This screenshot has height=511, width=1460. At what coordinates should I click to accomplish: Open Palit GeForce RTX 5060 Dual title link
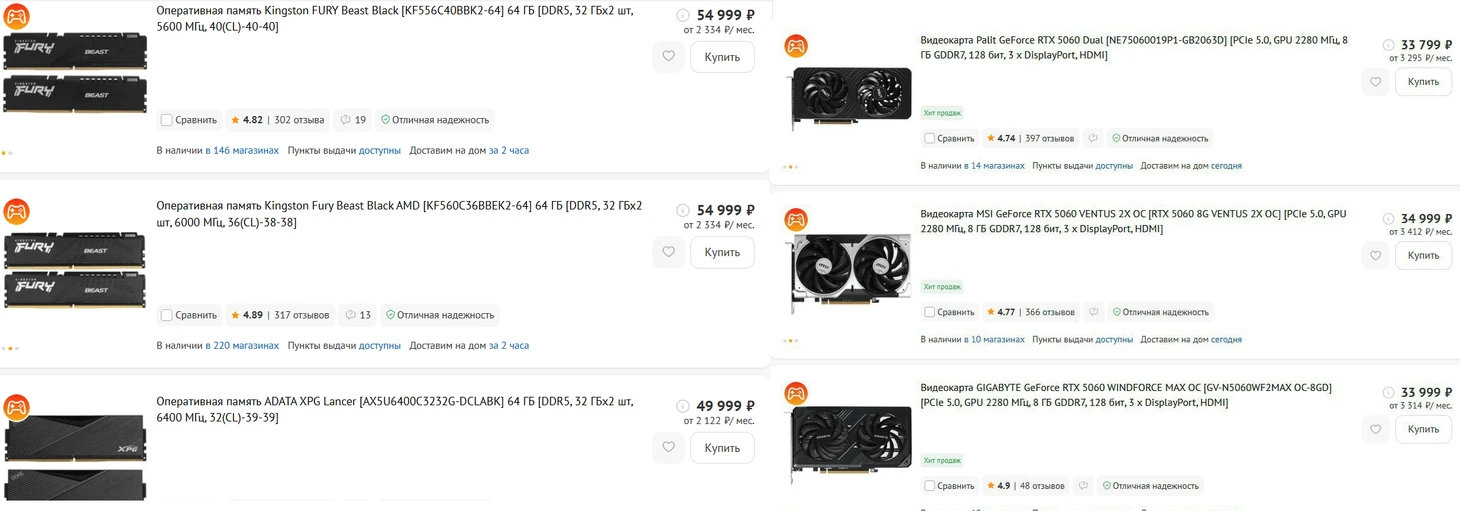1133,47
